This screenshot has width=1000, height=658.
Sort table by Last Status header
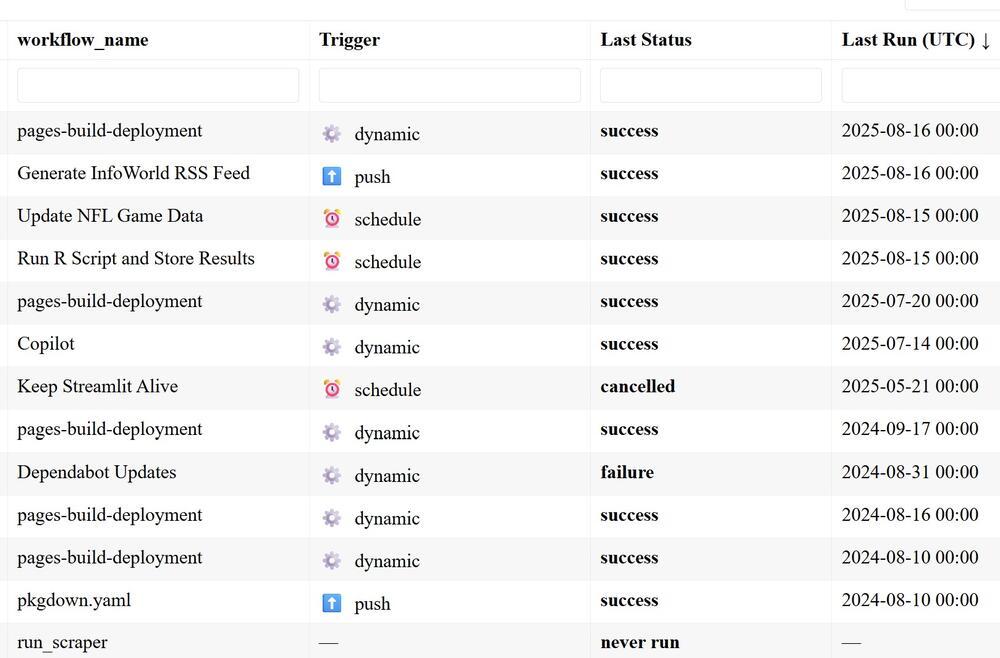point(646,40)
